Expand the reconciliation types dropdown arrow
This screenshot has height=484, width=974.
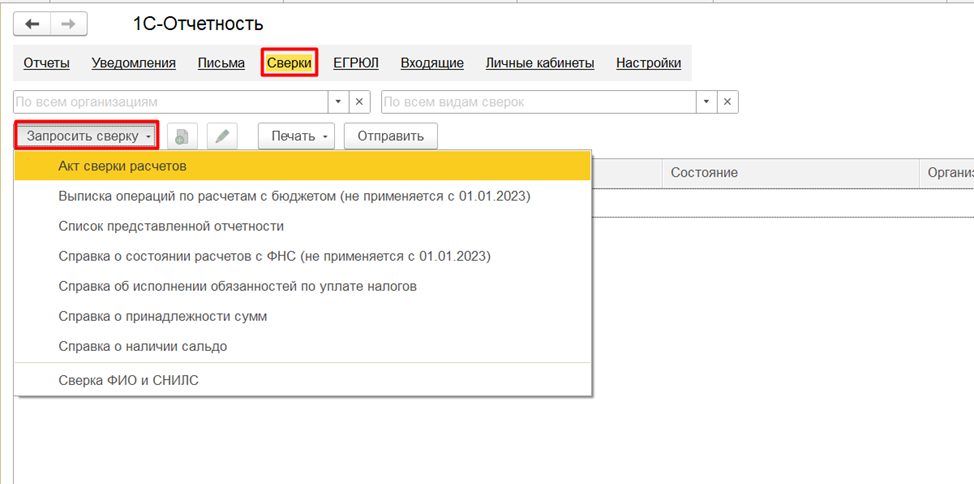tap(706, 102)
